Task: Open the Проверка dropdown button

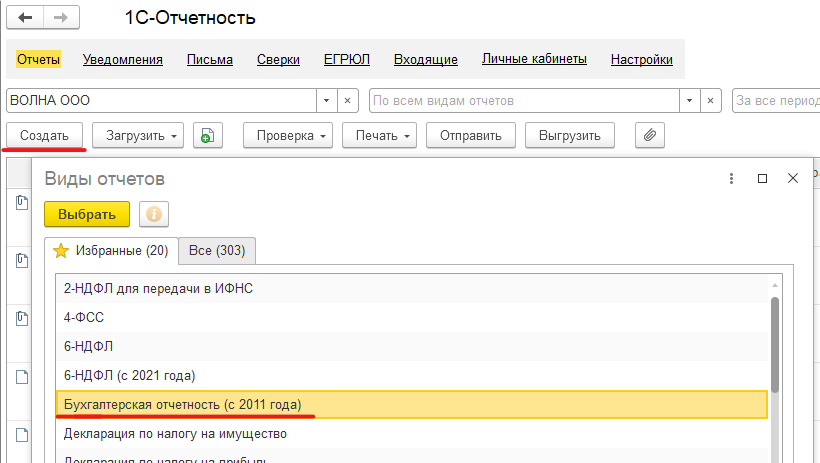Action: point(288,135)
